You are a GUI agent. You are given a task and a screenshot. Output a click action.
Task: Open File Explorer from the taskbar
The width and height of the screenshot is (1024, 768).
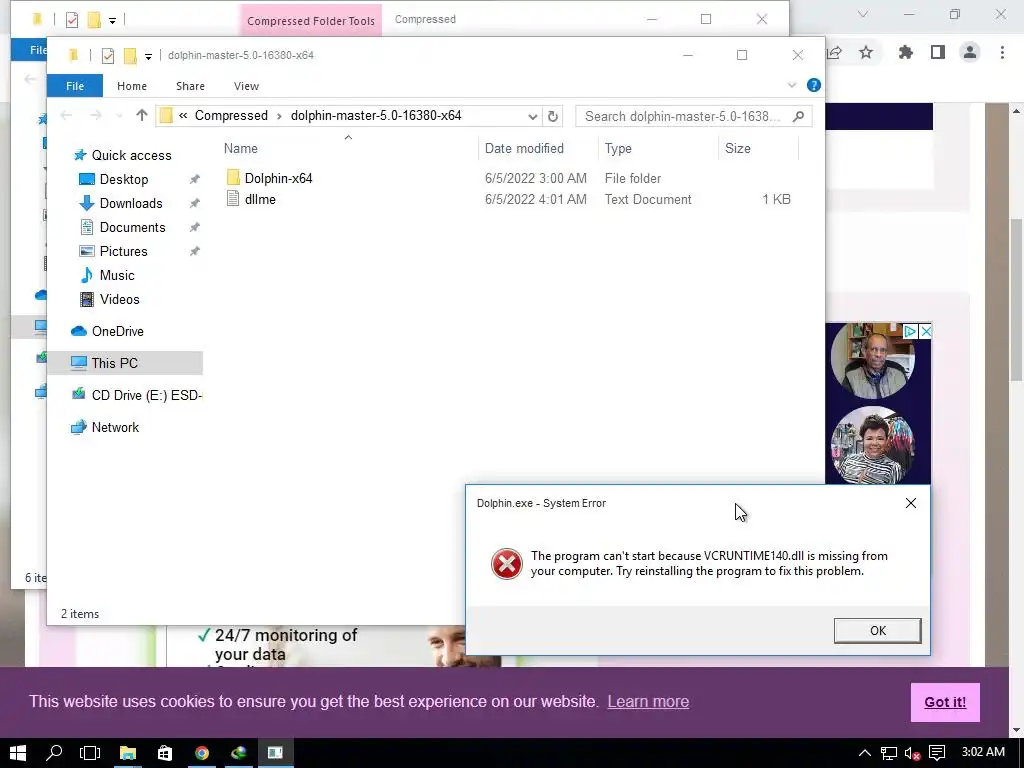coord(127,753)
